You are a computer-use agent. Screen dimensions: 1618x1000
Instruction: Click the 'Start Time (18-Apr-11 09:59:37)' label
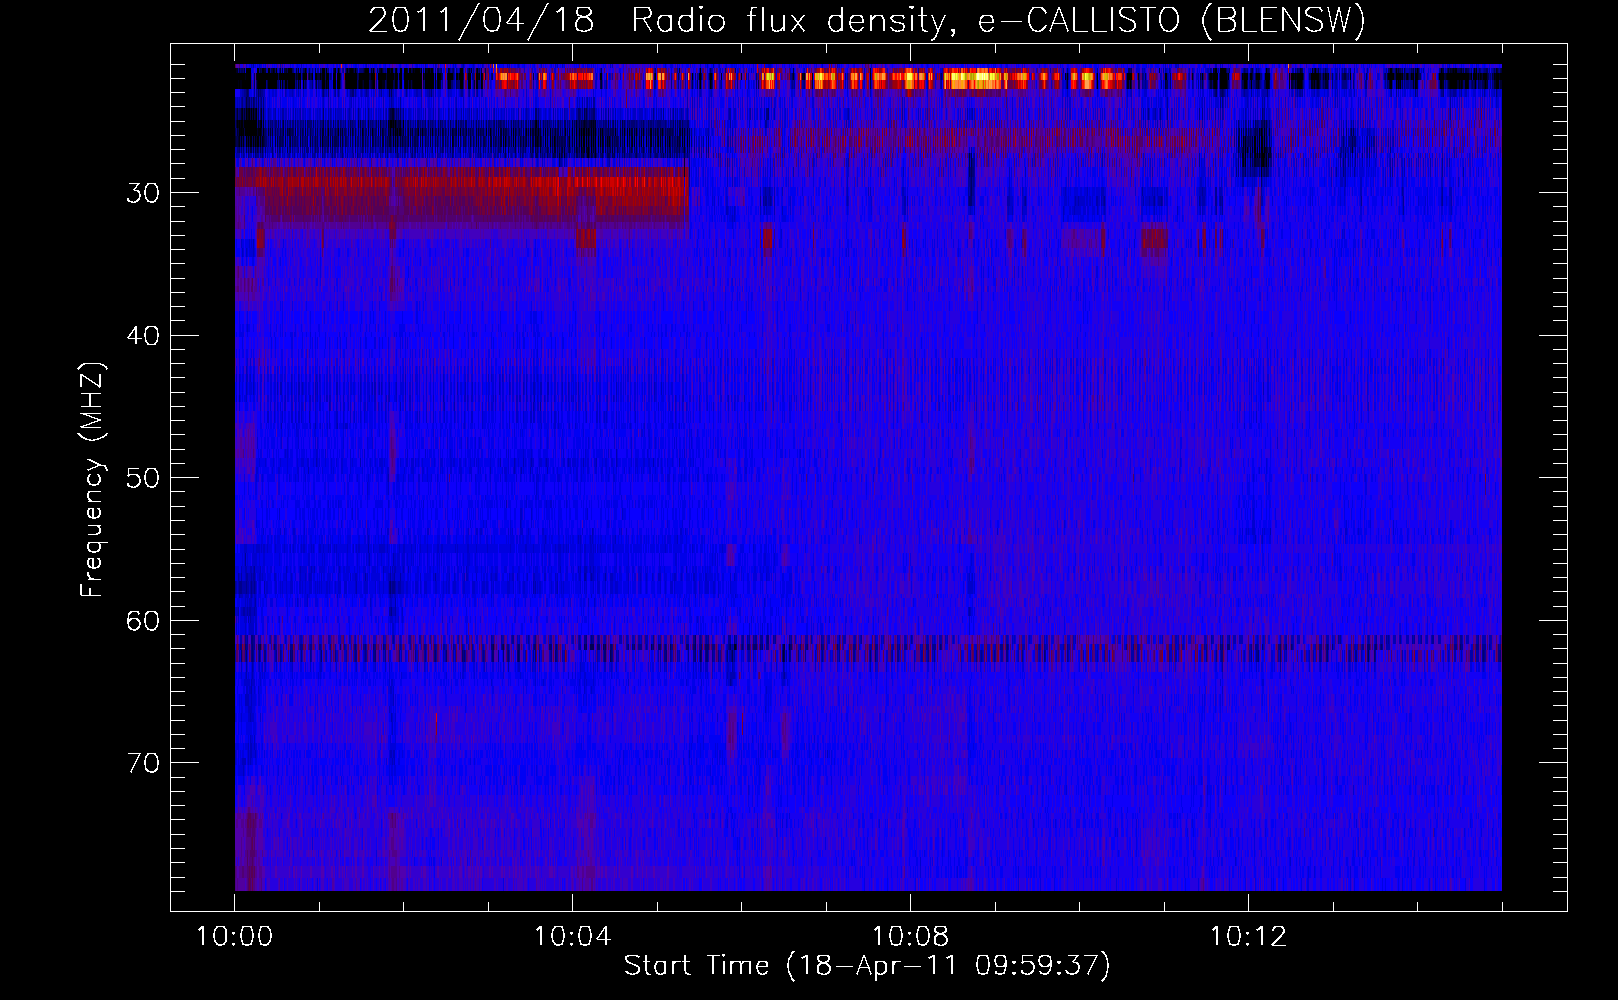click(x=867, y=966)
